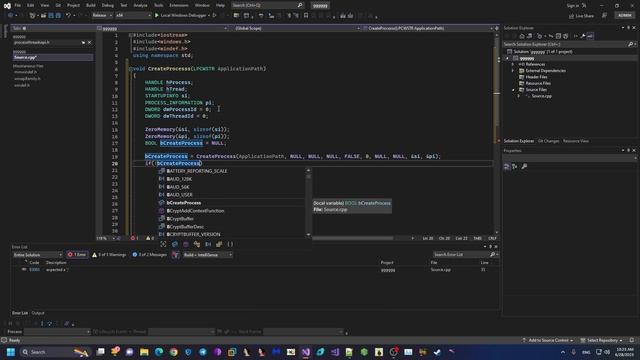Click Select Repository in status bar
The width and height of the screenshot is (640, 360).
[x=602, y=340]
